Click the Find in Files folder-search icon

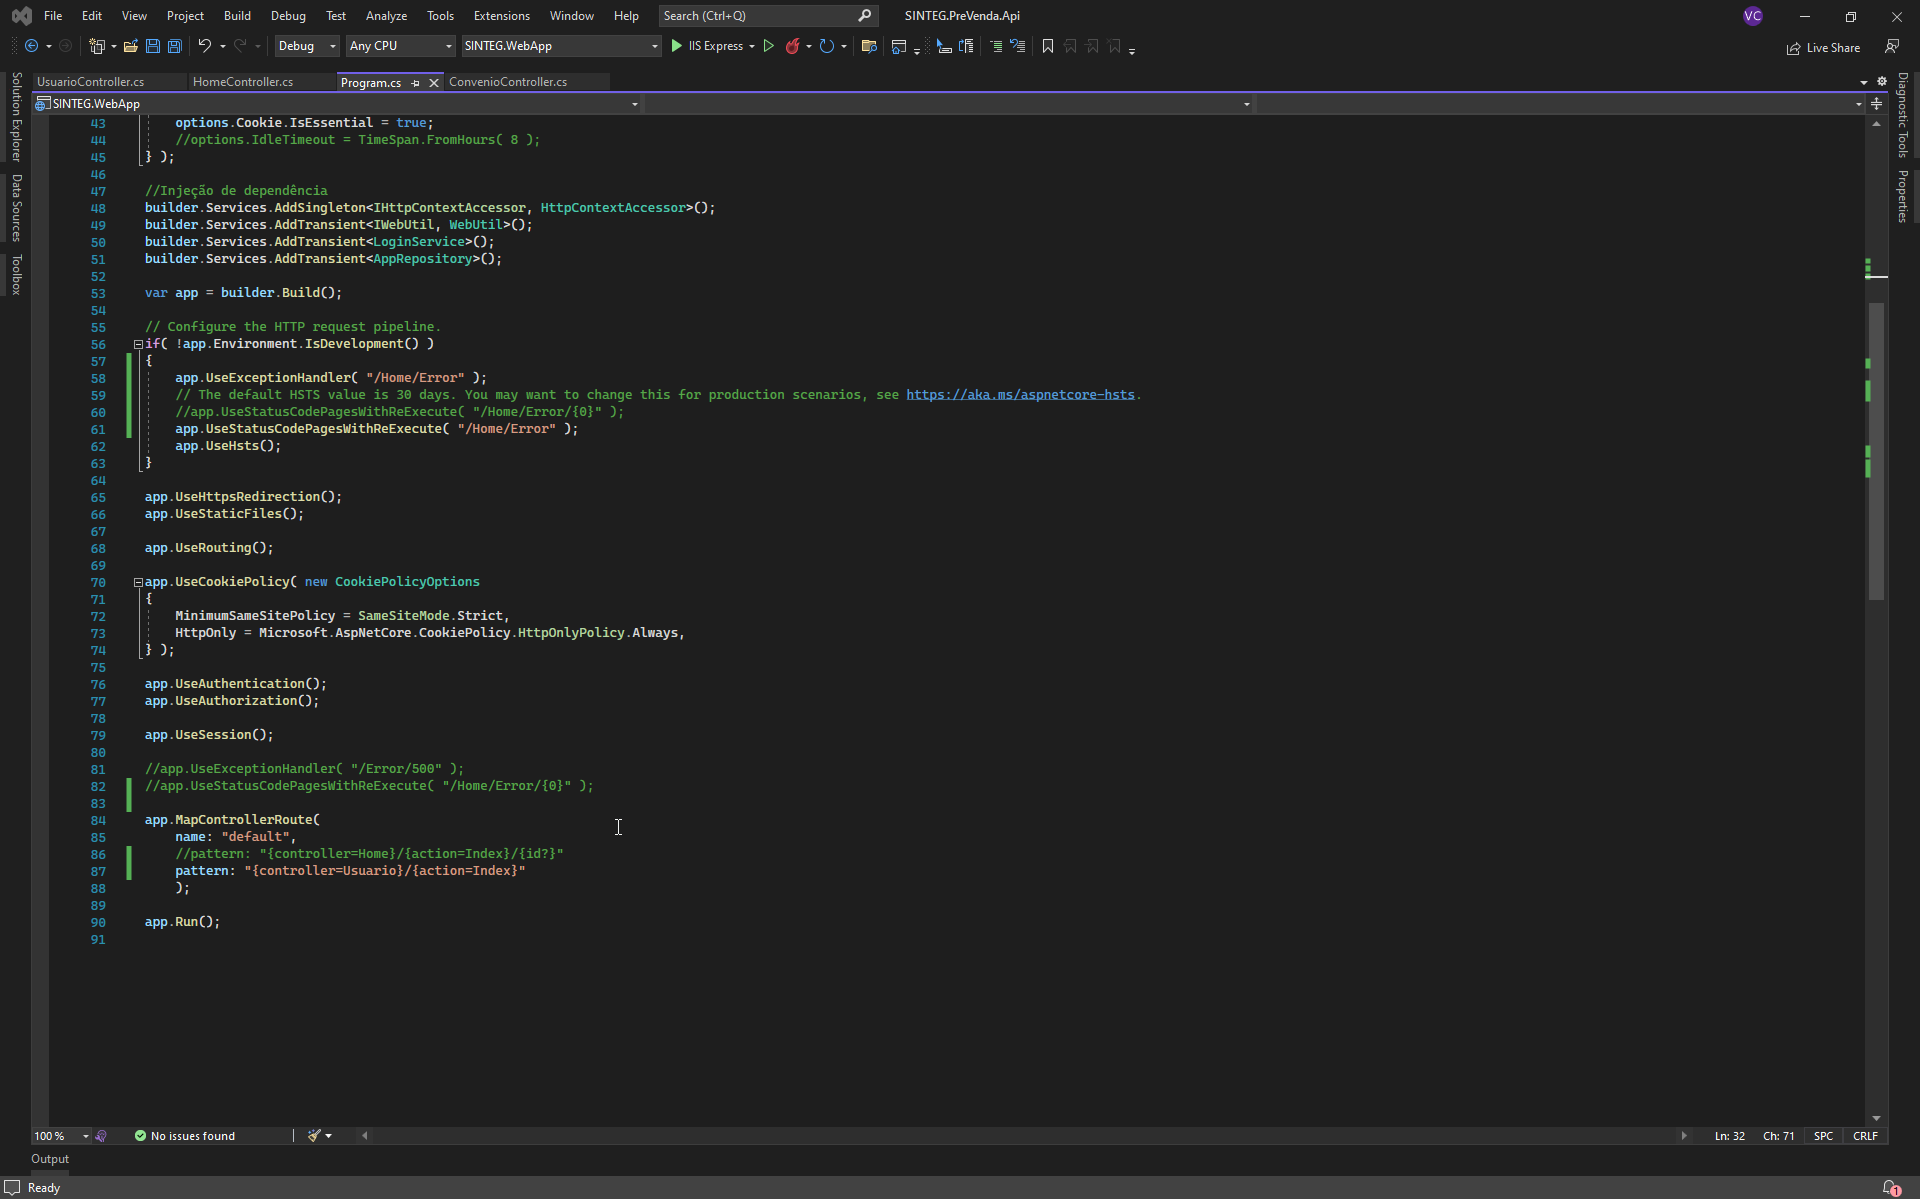point(868,46)
